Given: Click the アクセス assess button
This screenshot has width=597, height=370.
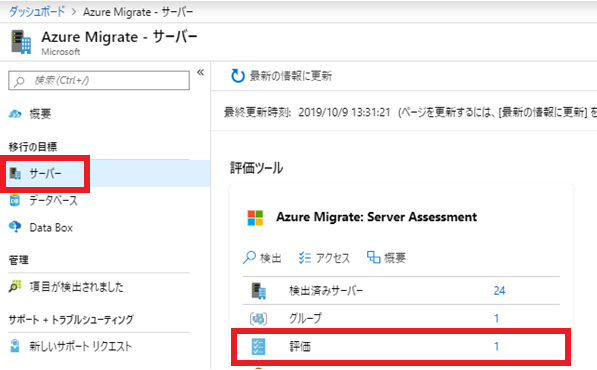Looking at the screenshot, I should (x=324, y=258).
